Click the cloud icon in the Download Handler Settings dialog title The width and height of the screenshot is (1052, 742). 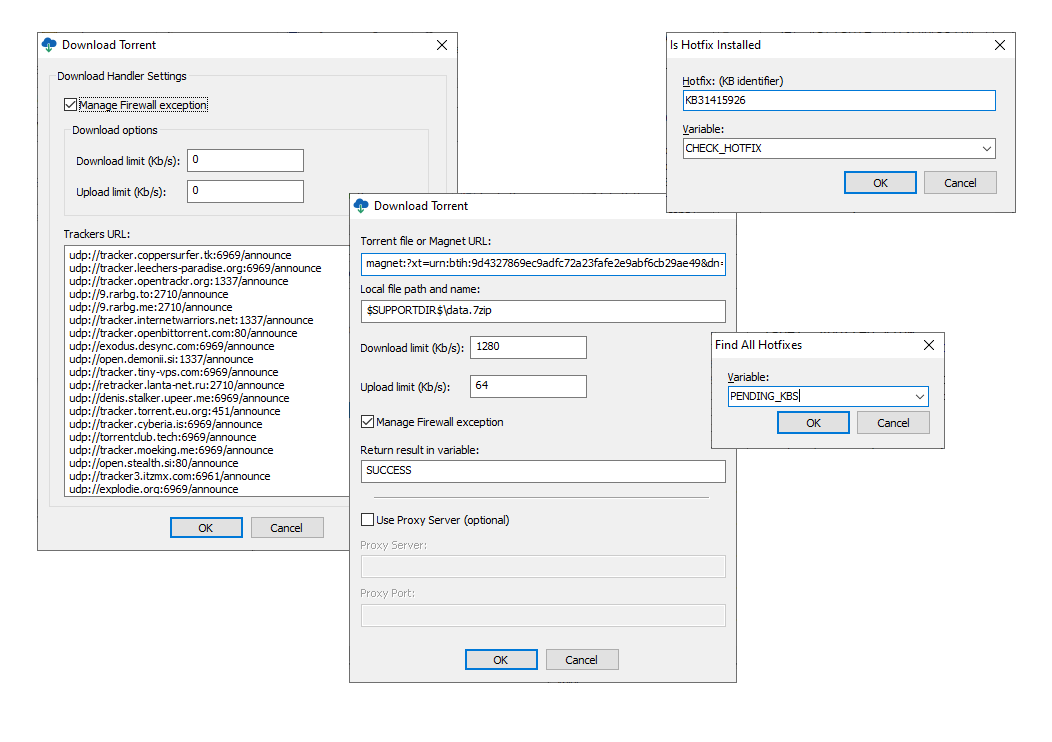49,45
